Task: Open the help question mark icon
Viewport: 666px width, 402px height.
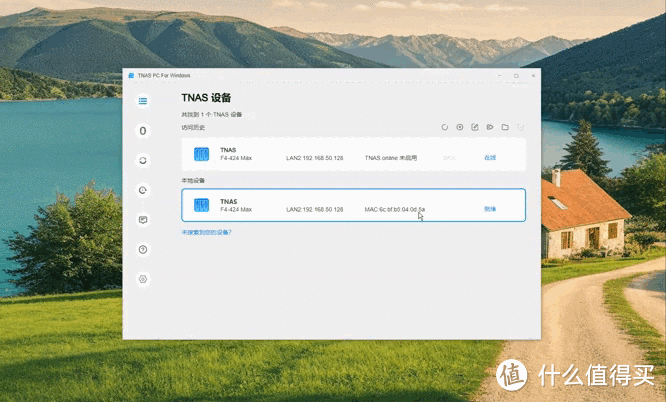Action: pos(143,249)
